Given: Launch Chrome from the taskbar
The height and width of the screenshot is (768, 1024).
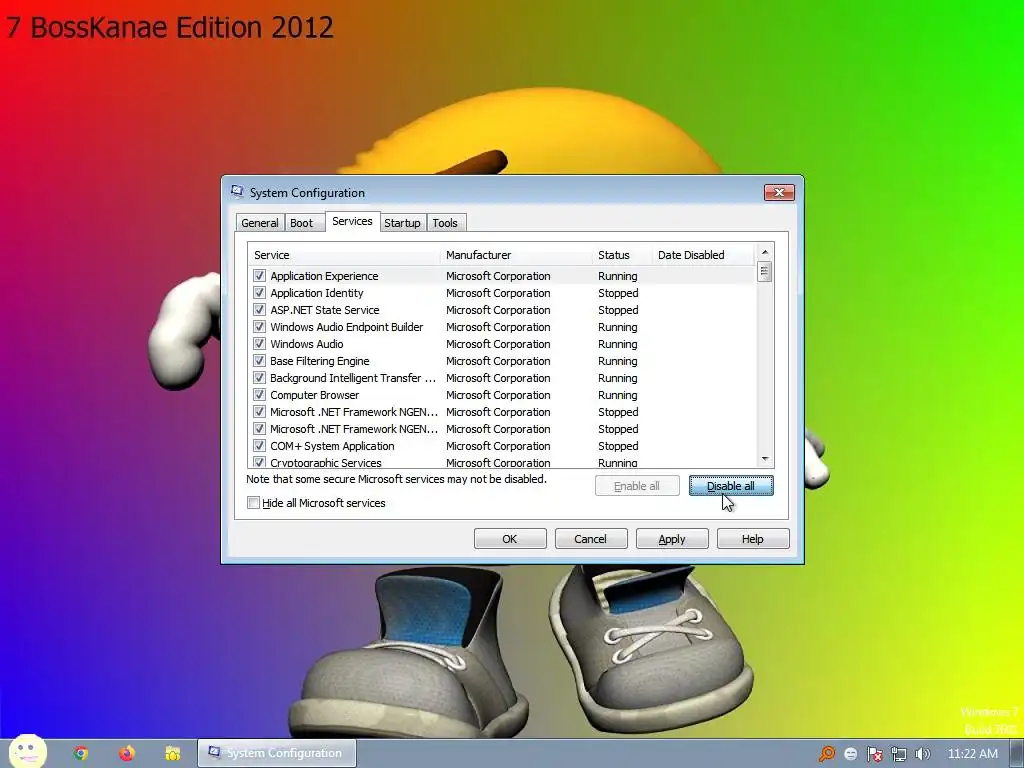Looking at the screenshot, I should (80, 753).
